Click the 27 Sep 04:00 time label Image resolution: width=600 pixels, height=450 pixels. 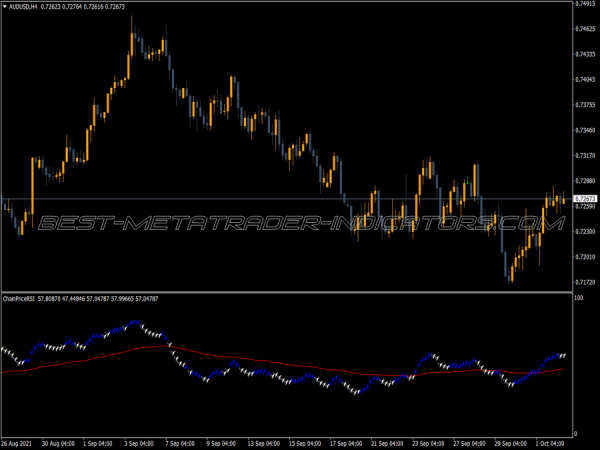[470, 444]
